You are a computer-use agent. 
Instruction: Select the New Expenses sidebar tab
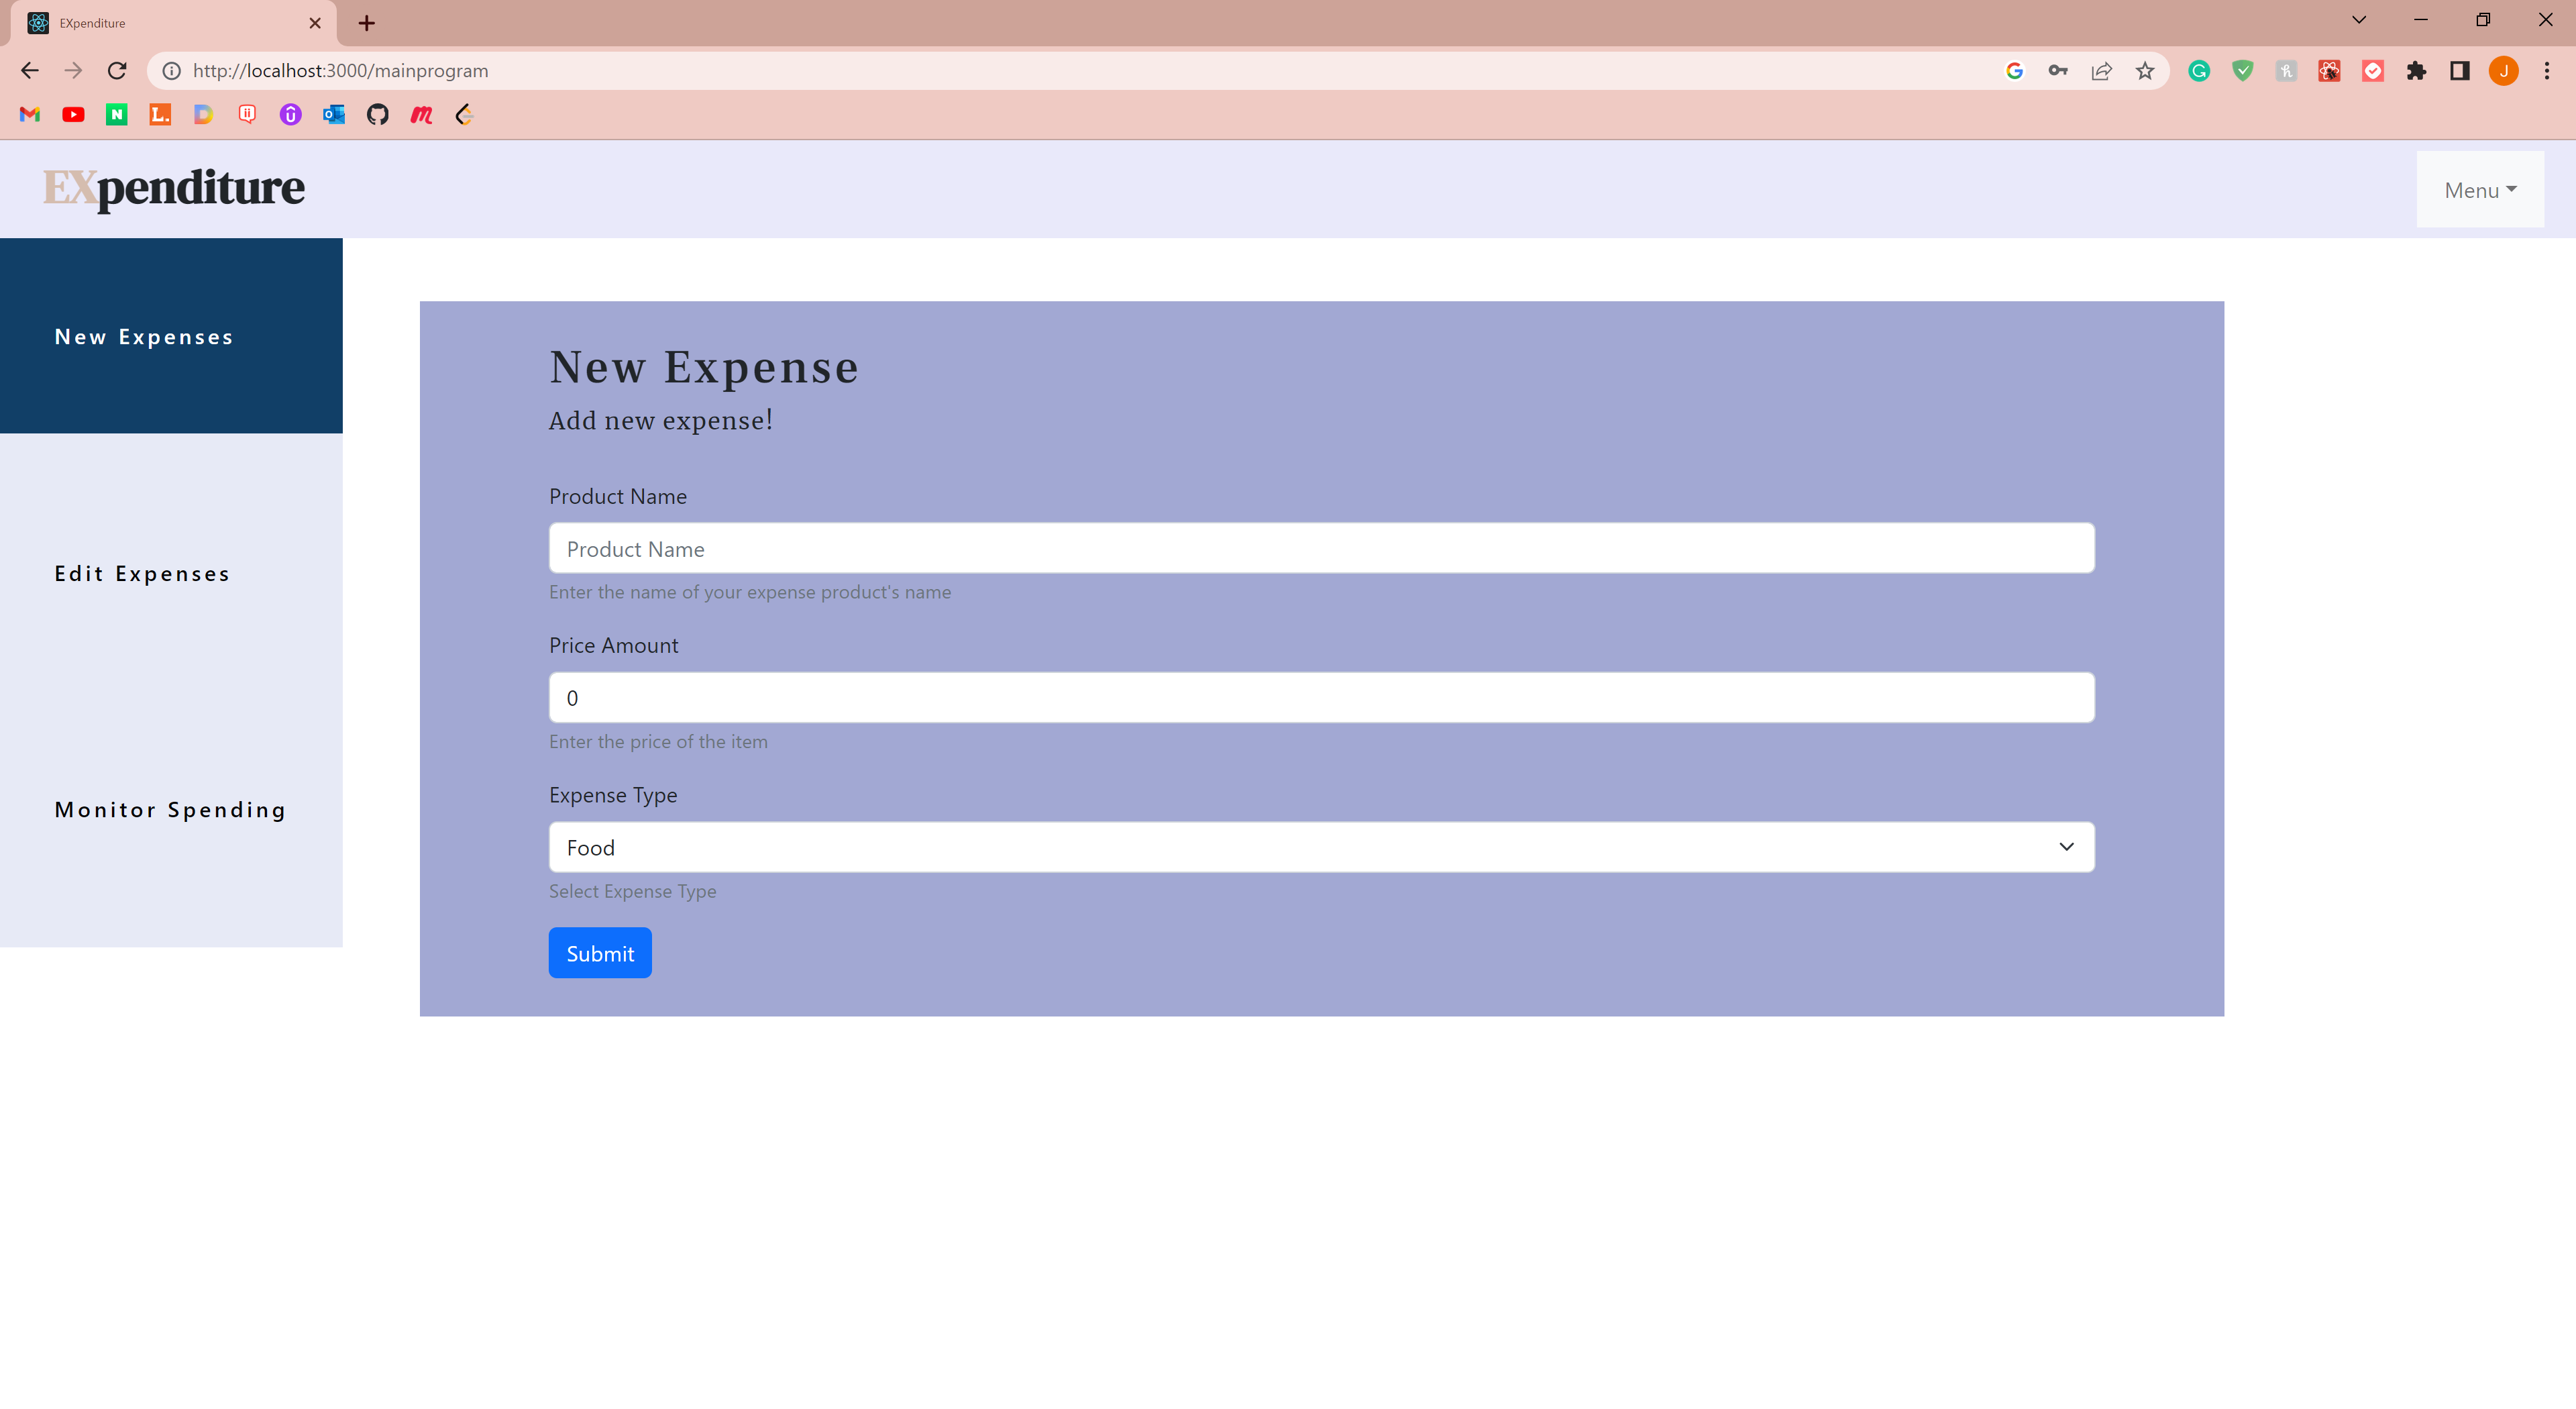(144, 337)
